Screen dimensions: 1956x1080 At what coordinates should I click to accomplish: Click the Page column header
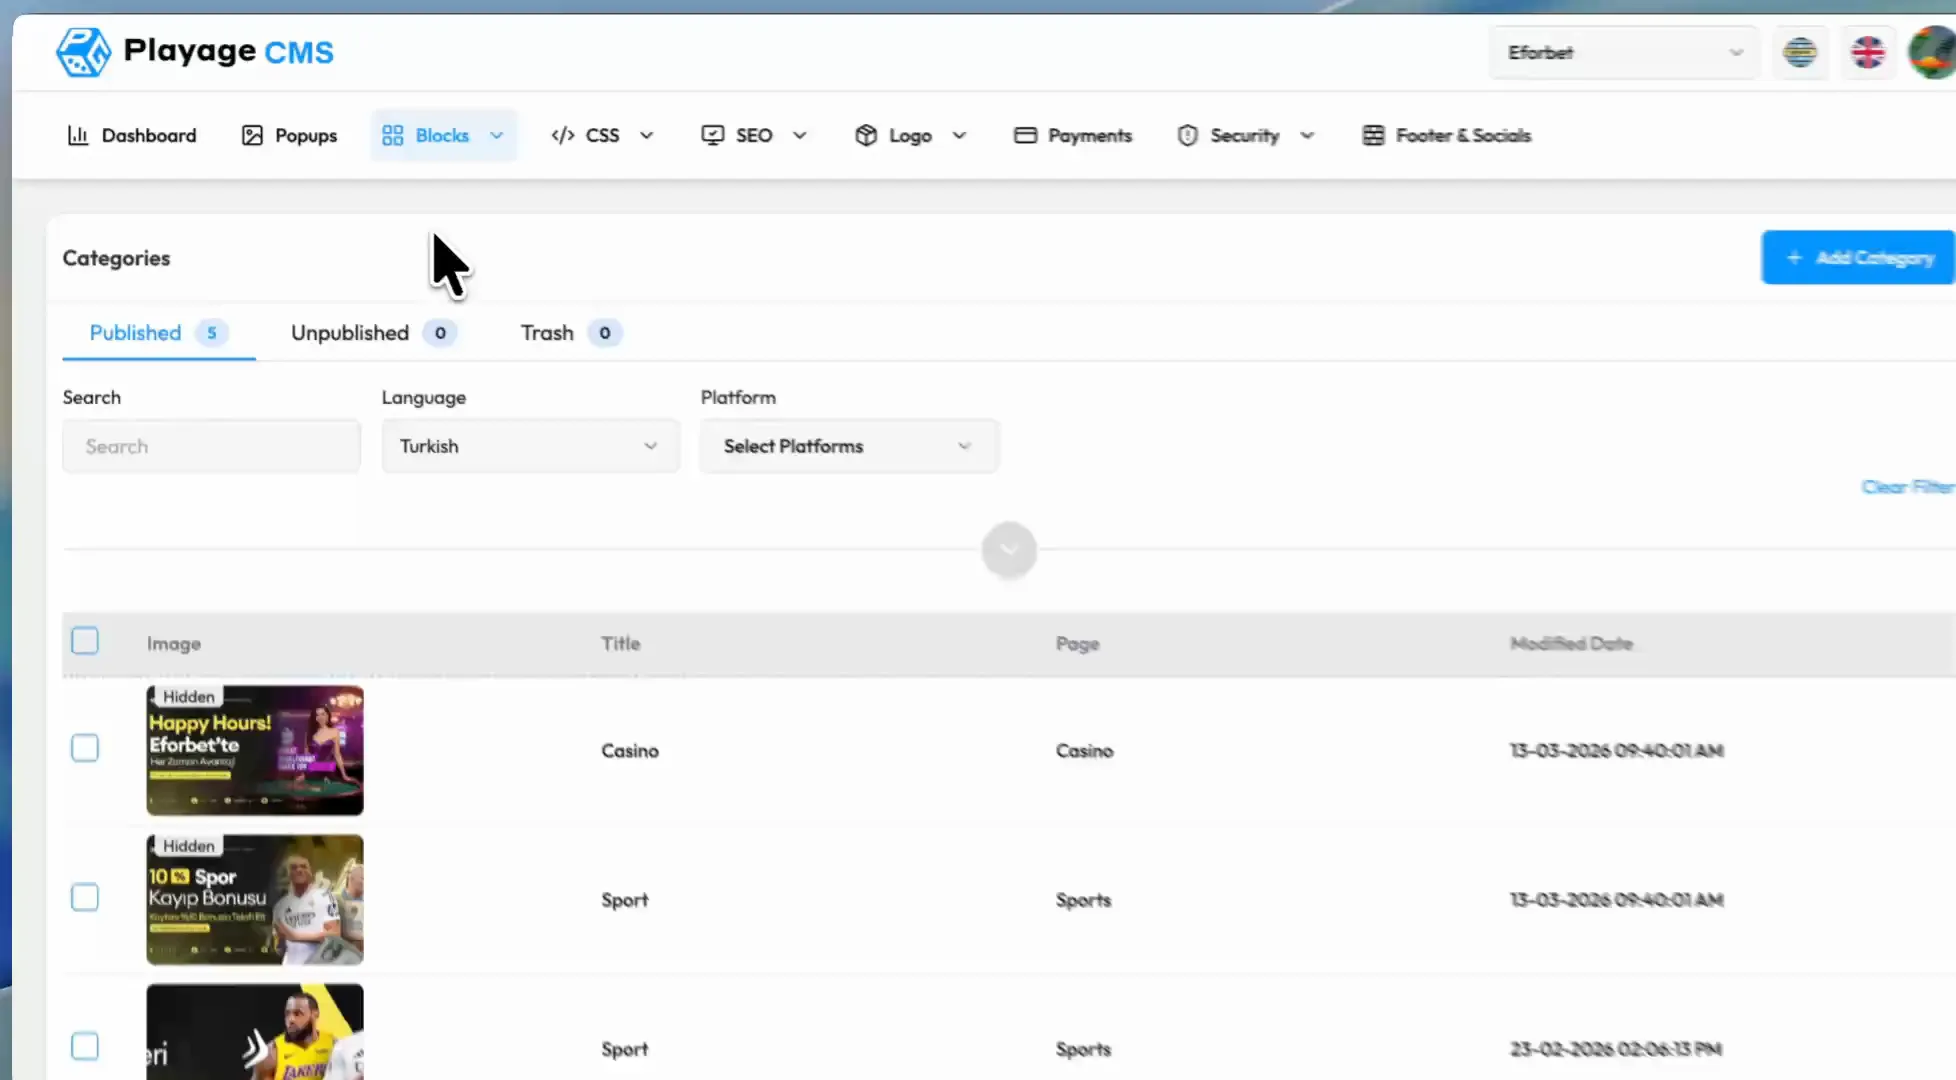tap(1077, 644)
